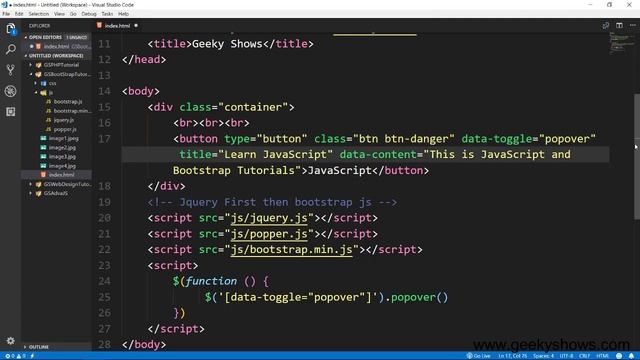Open the js/popper.js script link
The height and width of the screenshot is (360, 640).
[269, 234]
